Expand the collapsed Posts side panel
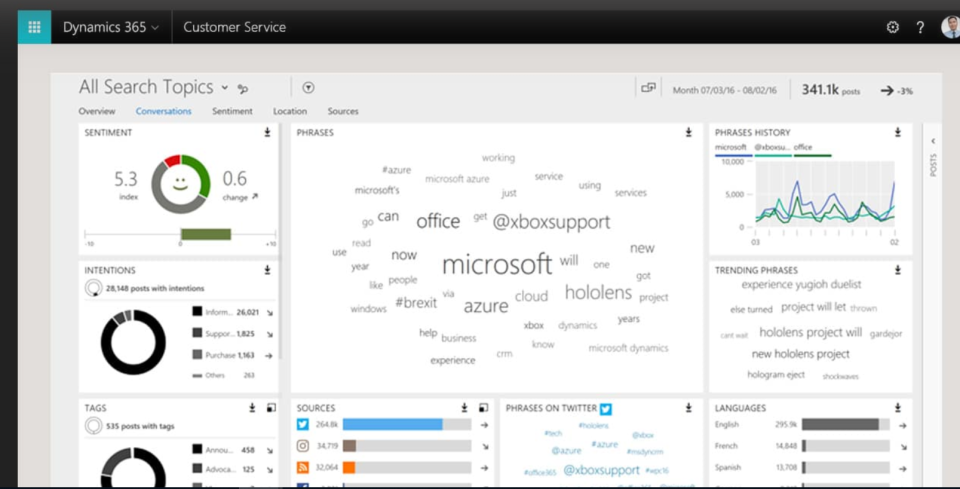Viewport: 960px width, 489px height. click(932, 143)
